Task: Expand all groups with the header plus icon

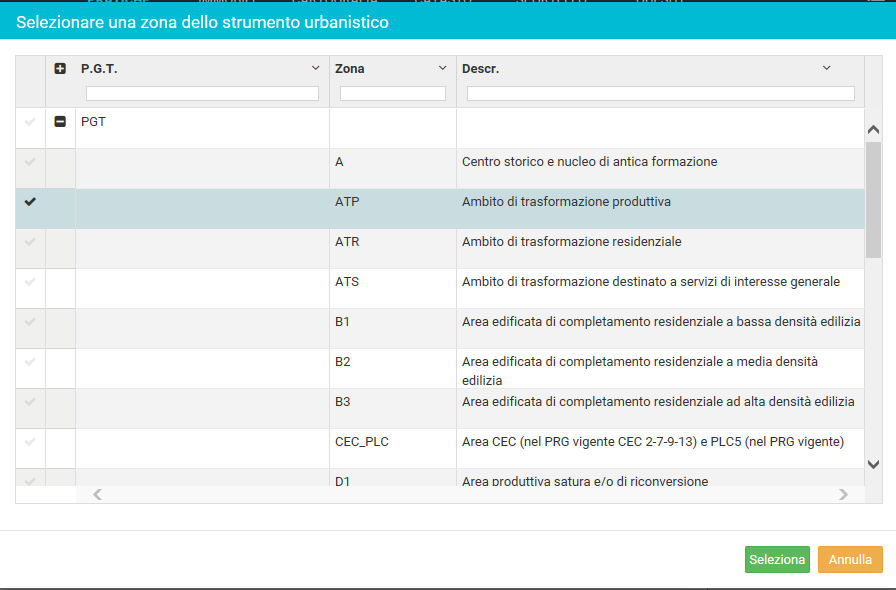Action: point(60,69)
